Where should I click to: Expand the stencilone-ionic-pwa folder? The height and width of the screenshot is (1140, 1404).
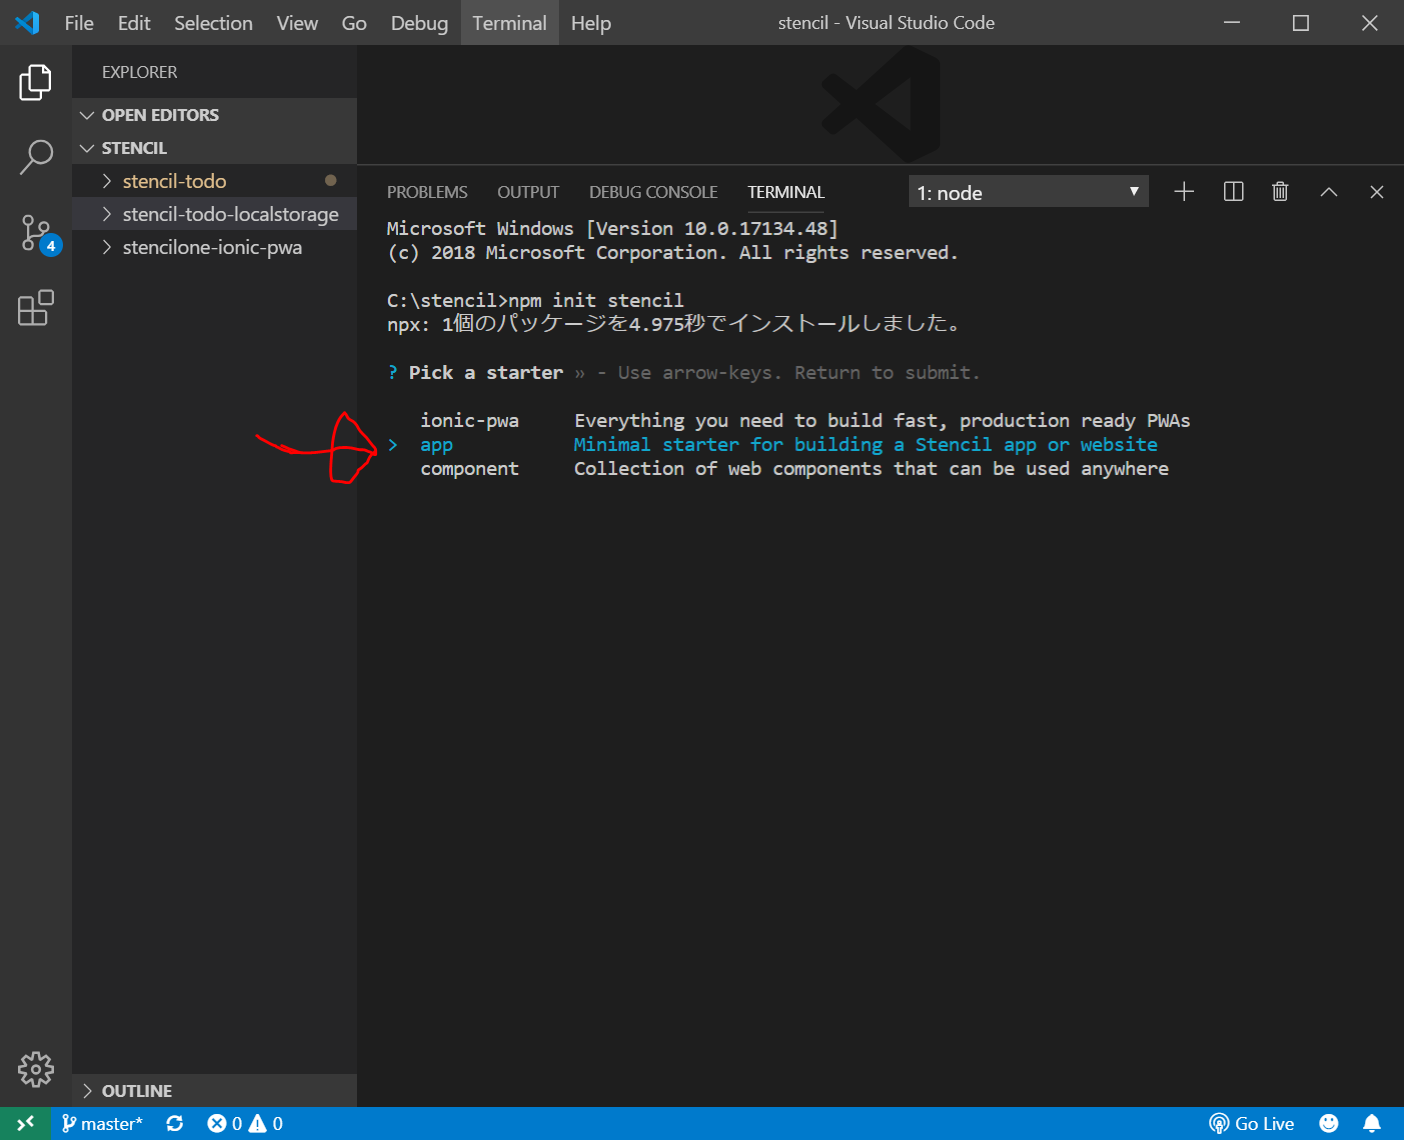click(211, 247)
